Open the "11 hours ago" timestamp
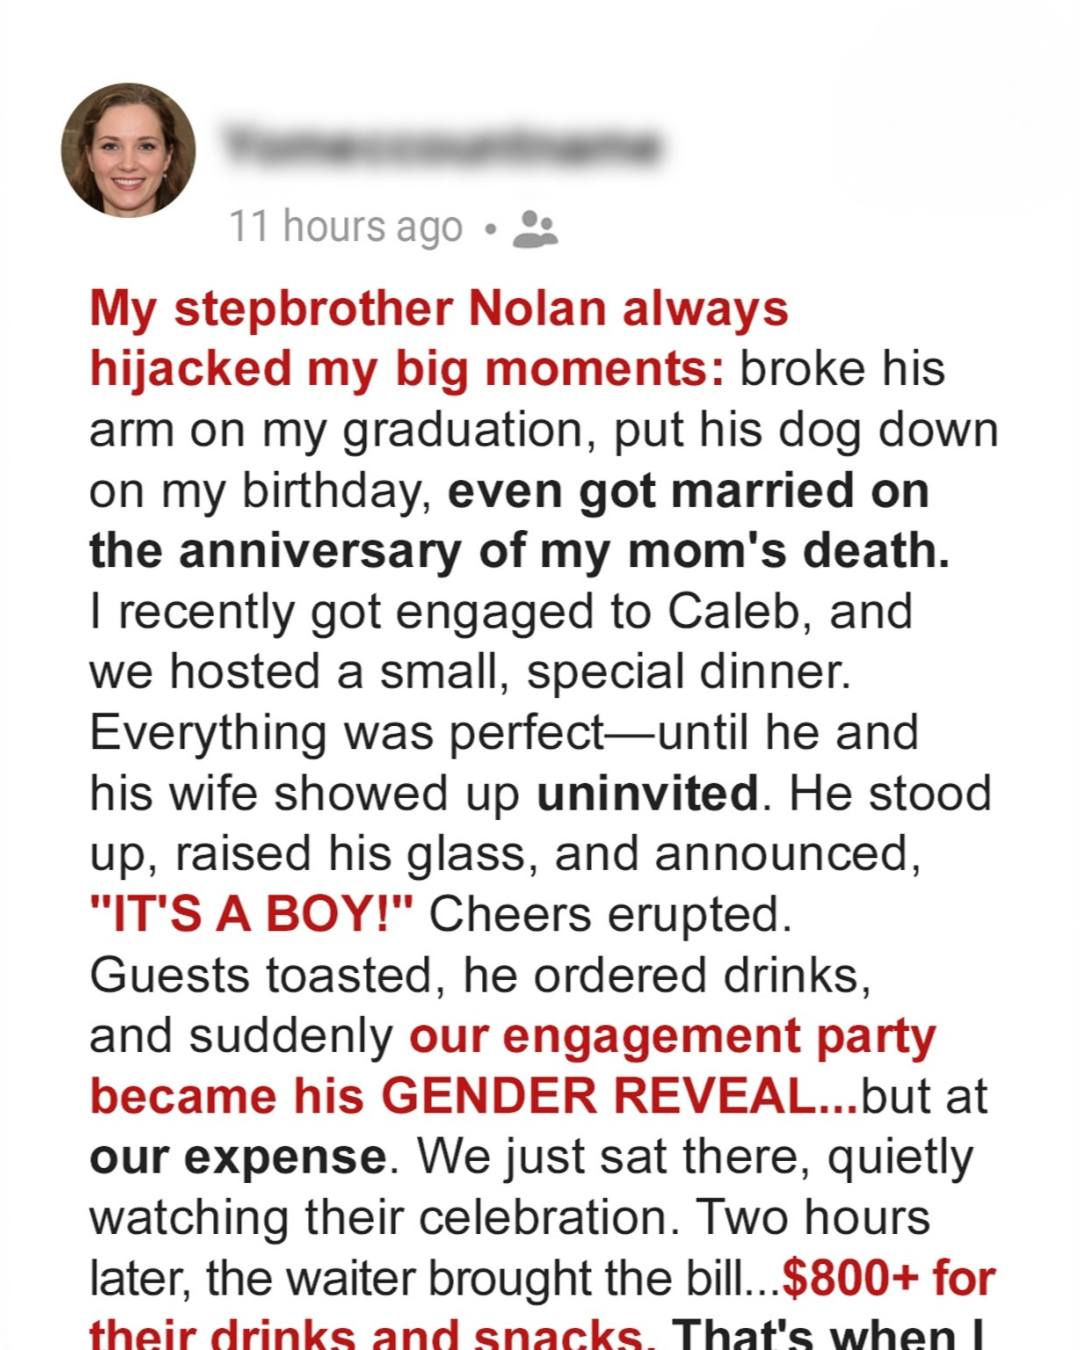This screenshot has width=1080, height=1350. pyautogui.click(x=346, y=228)
